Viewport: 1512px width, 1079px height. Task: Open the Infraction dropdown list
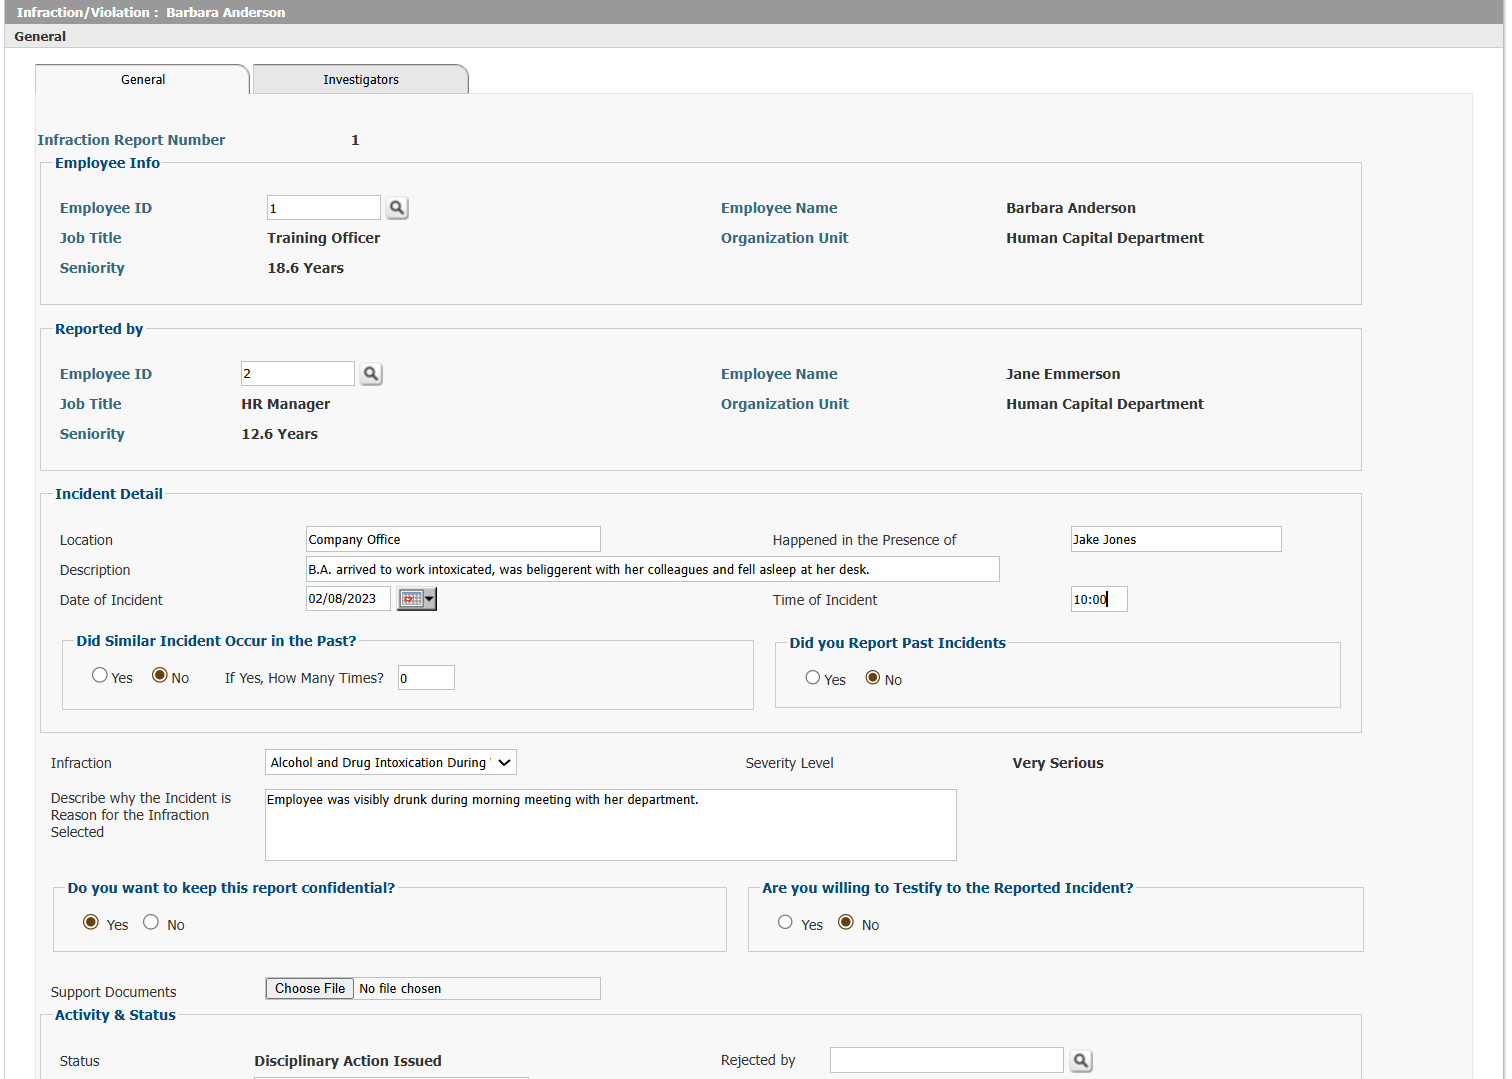click(x=391, y=762)
